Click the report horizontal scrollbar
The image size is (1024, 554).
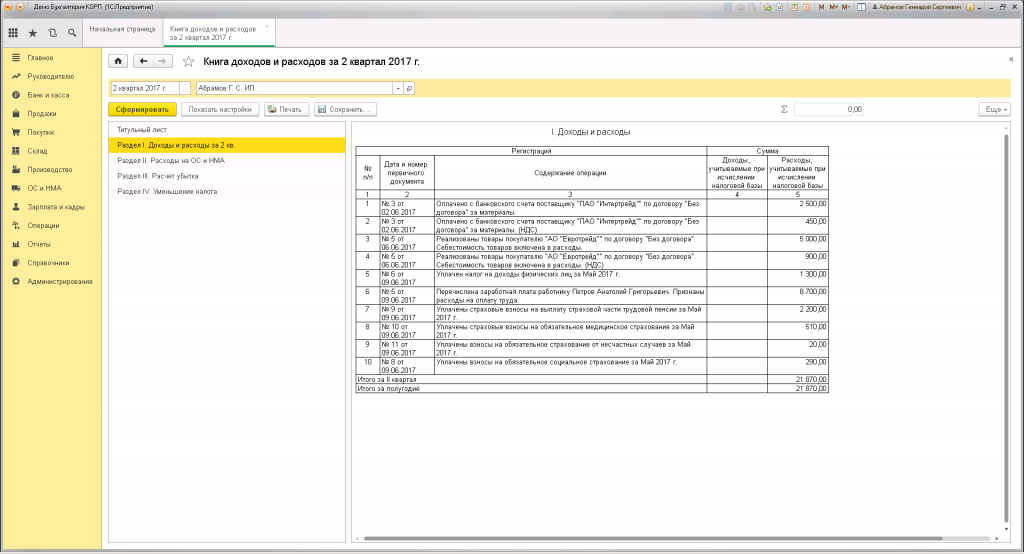[x=653, y=538]
